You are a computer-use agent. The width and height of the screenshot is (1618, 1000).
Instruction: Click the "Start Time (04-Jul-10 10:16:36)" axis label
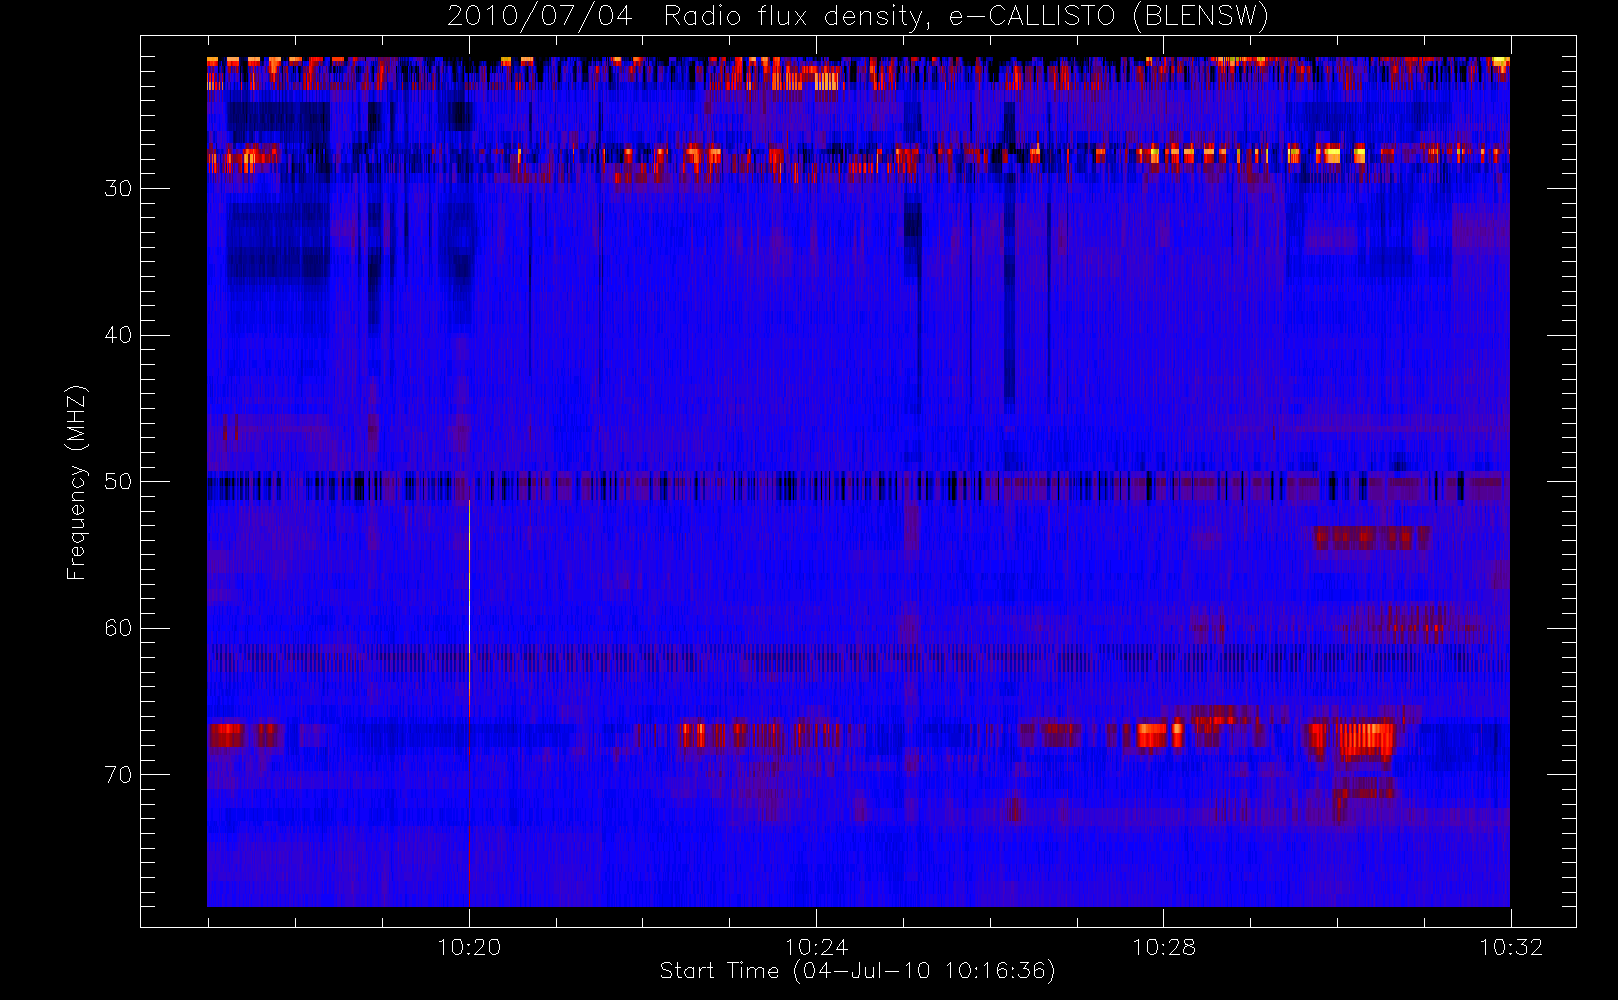[857, 970]
